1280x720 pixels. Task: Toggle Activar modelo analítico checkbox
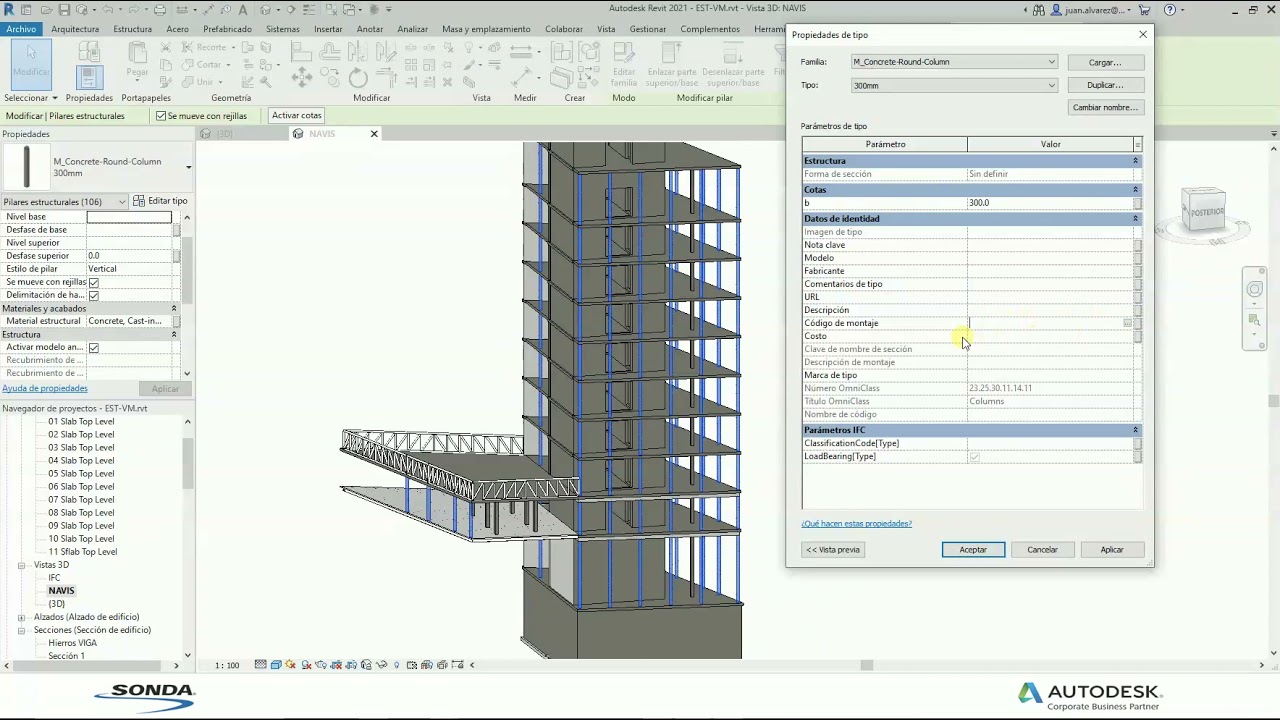[93, 348]
